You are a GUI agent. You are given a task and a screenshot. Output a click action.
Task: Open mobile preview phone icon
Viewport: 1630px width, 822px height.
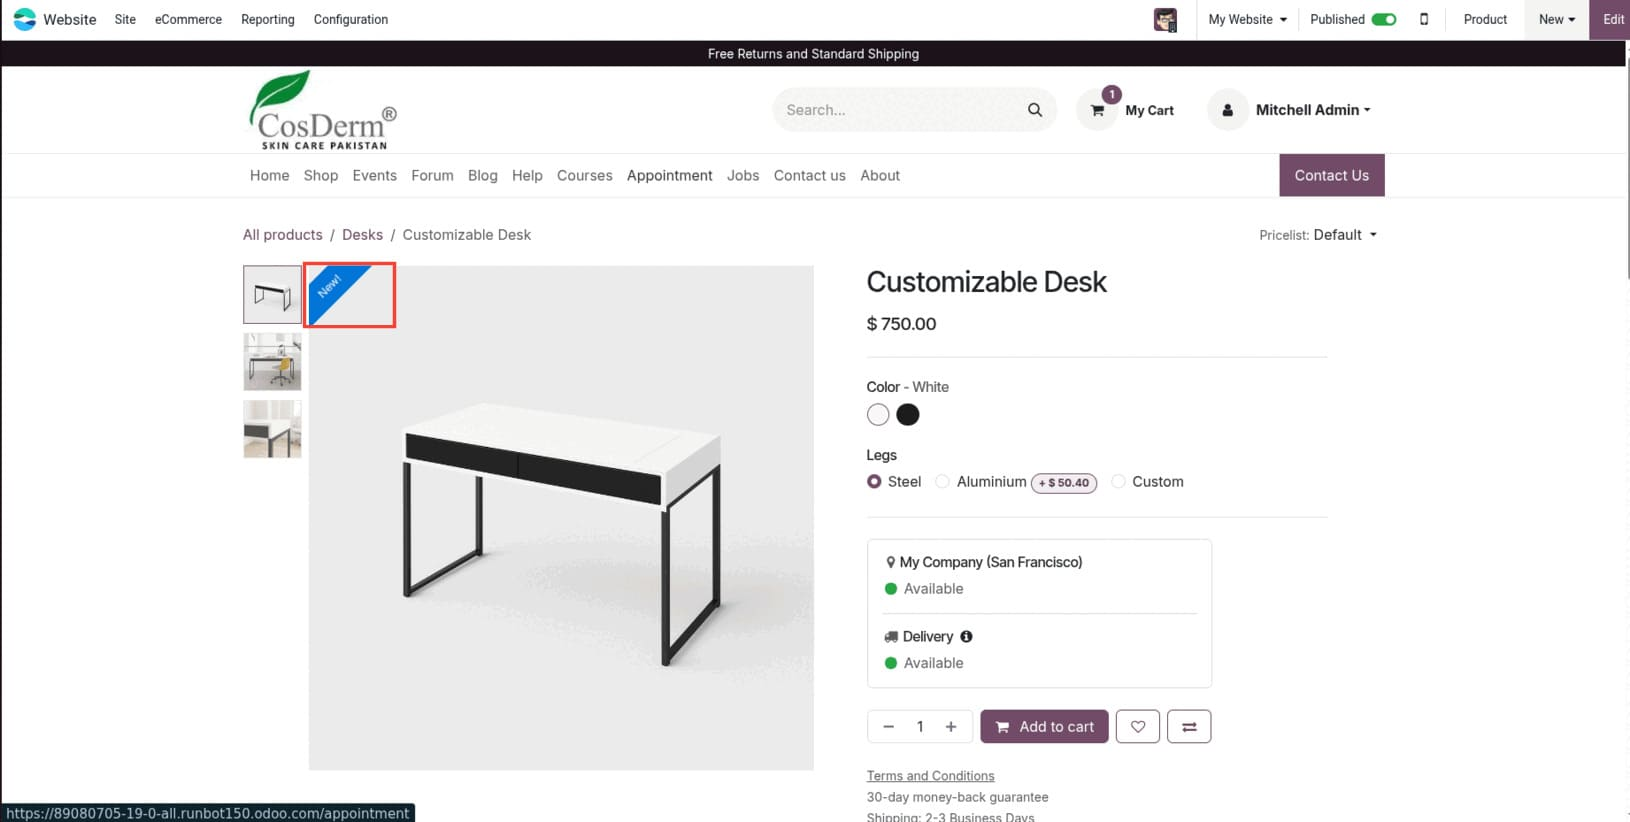1424,19
